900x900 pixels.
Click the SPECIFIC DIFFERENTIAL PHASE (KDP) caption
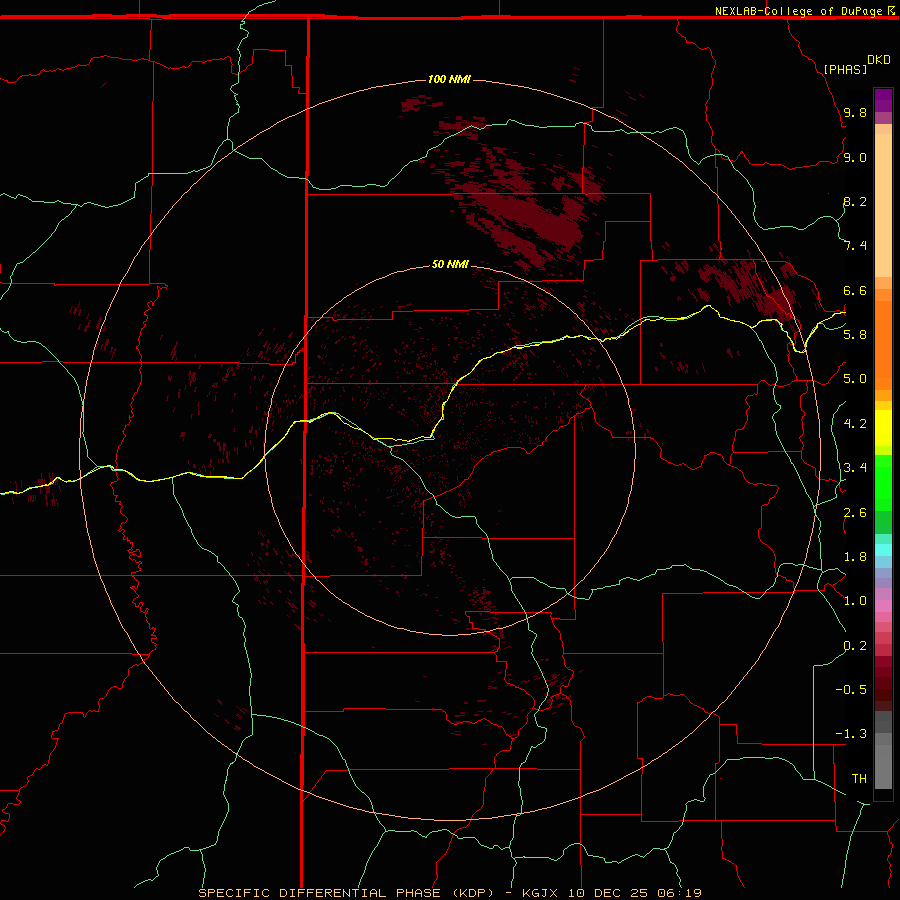click(346, 893)
